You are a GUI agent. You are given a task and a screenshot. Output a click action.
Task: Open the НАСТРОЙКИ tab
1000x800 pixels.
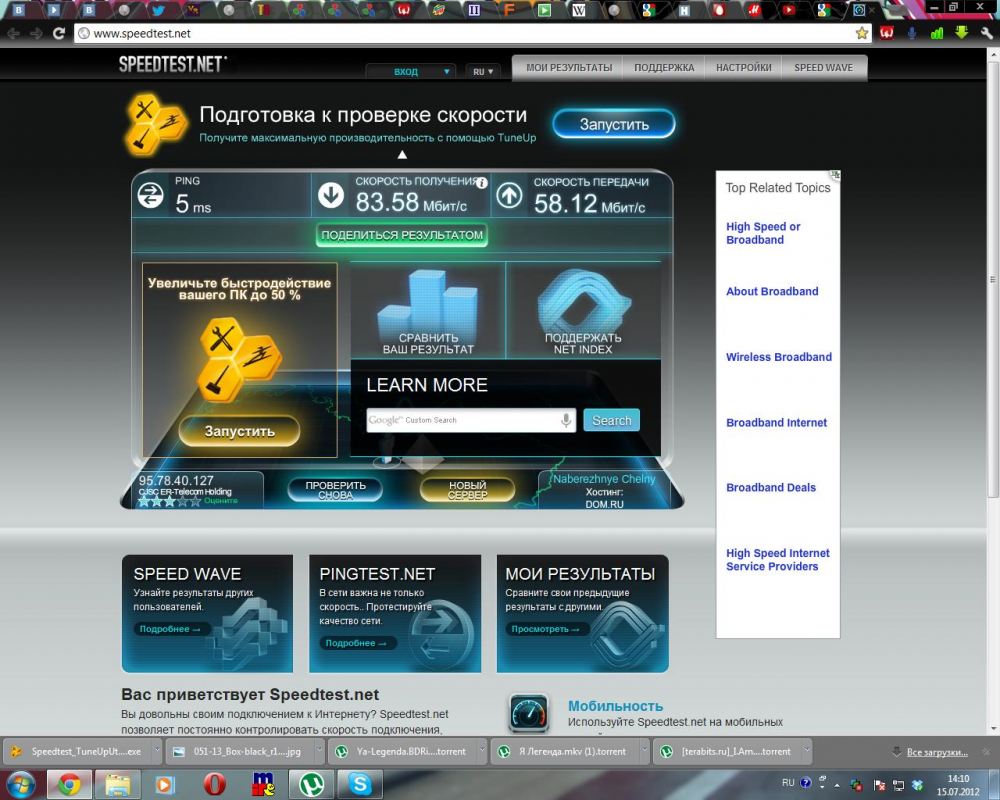[744, 68]
